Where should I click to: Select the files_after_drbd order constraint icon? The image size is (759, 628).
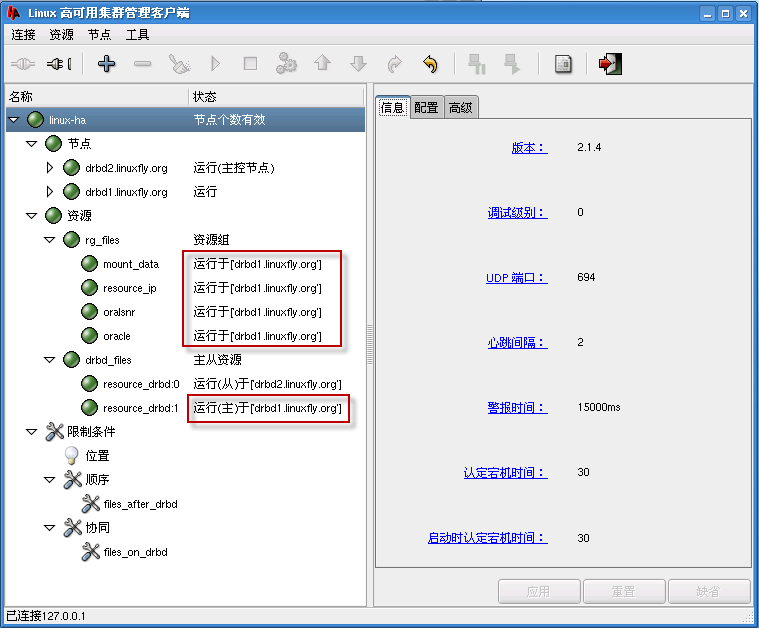[91, 504]
